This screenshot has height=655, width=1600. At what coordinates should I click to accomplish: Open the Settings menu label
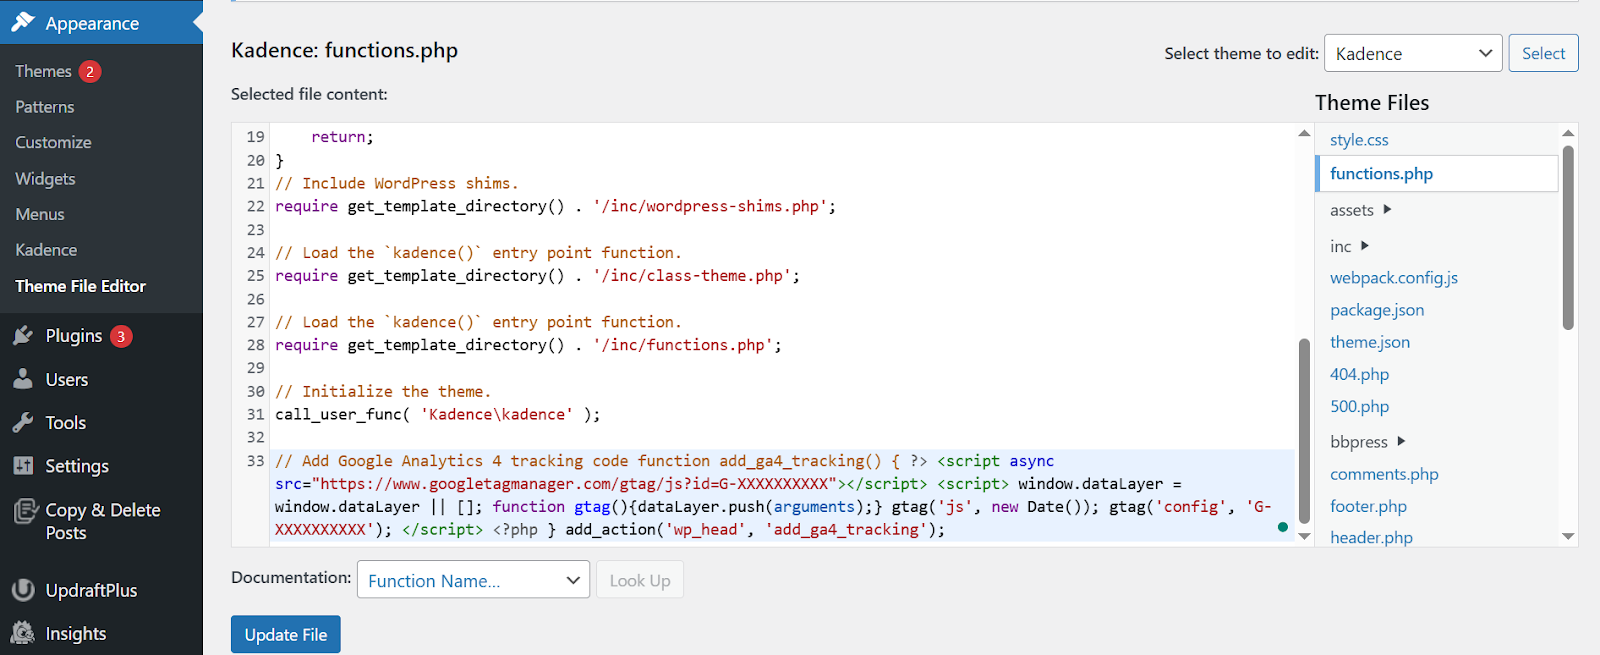(x=77, y=466)
